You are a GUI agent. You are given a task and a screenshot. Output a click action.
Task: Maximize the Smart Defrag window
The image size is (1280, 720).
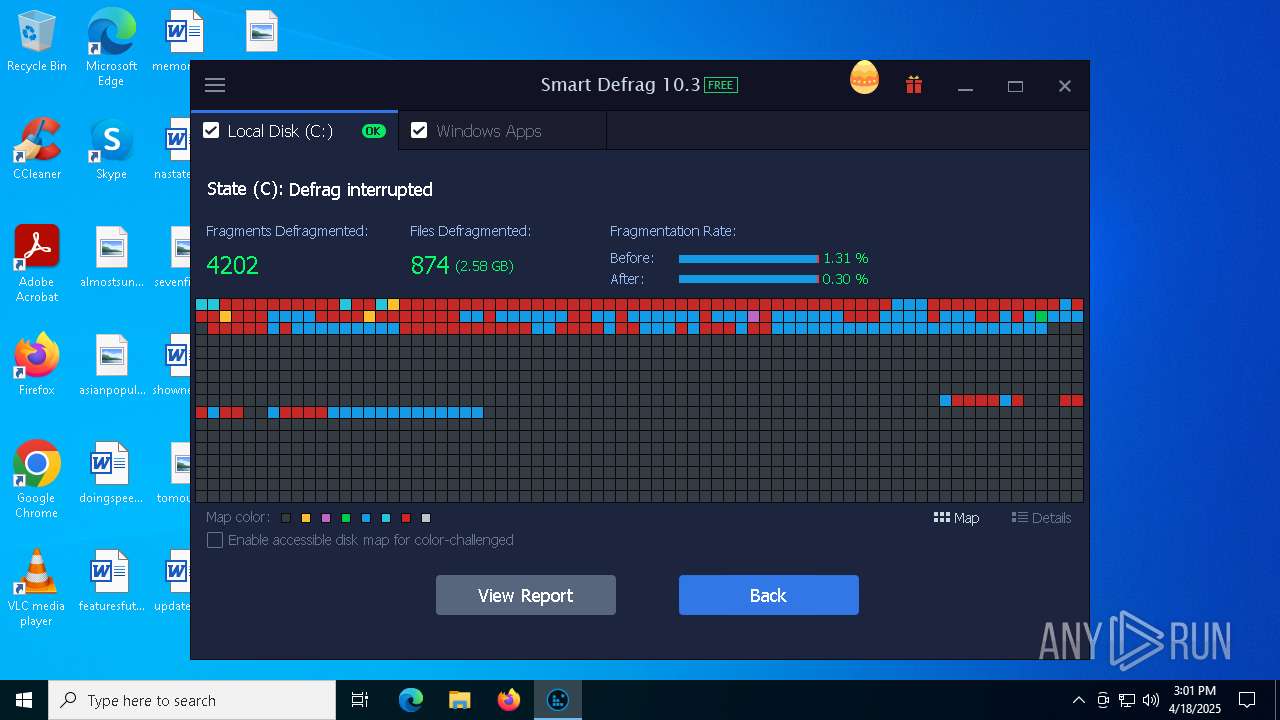pos(1015,87)
